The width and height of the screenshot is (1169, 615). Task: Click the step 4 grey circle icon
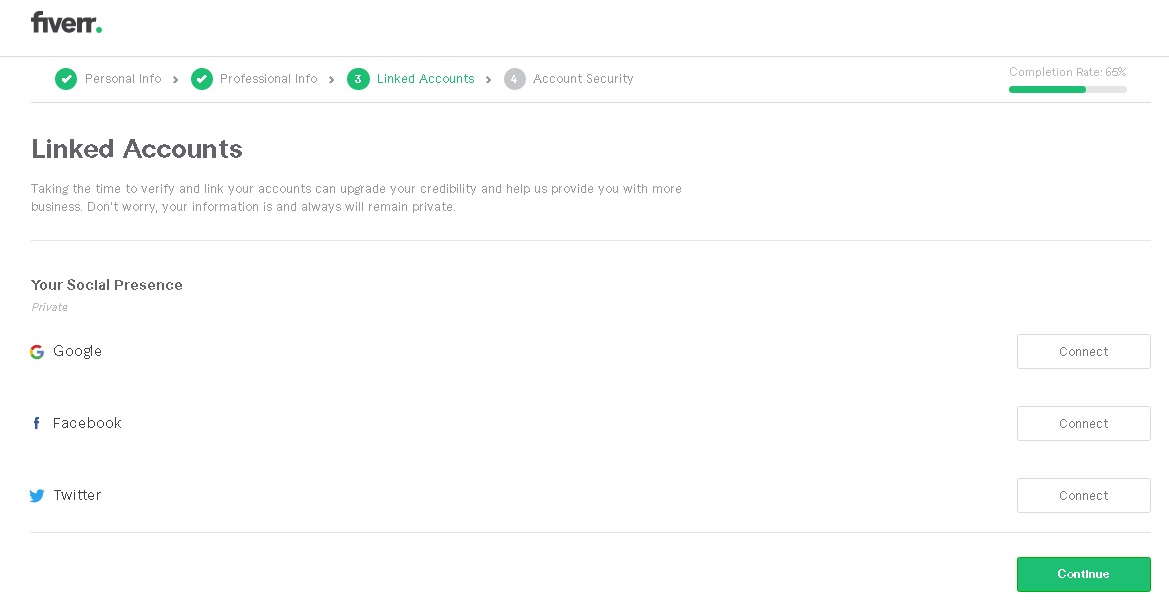514,78
